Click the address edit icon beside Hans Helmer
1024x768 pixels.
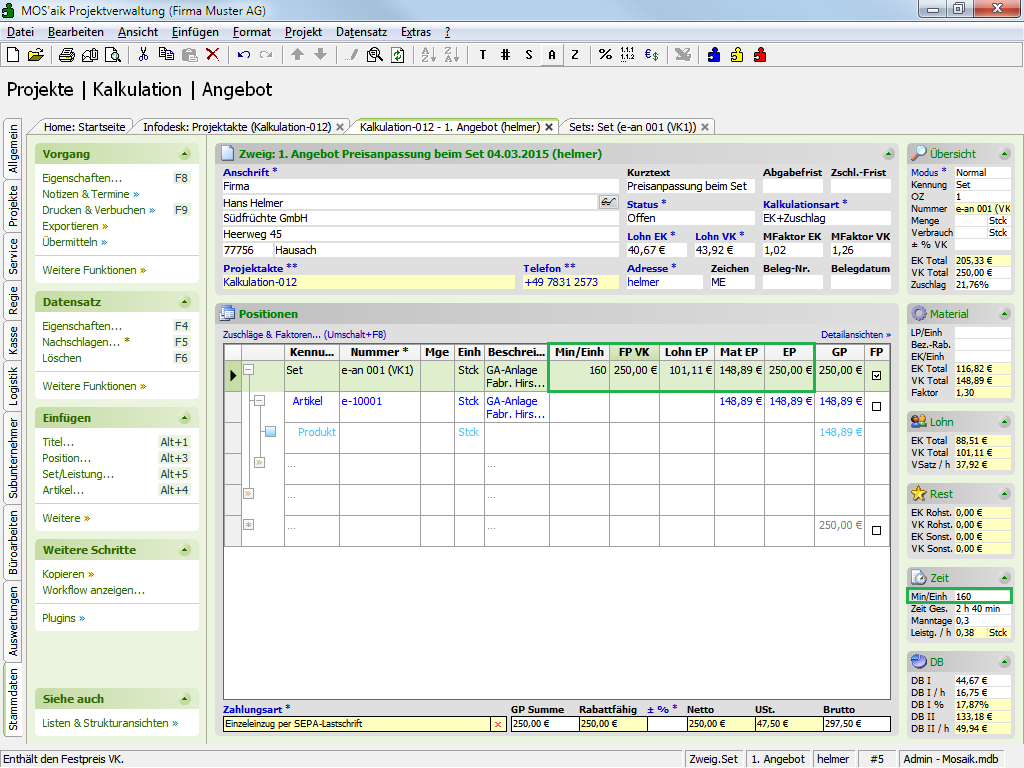(608, 202)
